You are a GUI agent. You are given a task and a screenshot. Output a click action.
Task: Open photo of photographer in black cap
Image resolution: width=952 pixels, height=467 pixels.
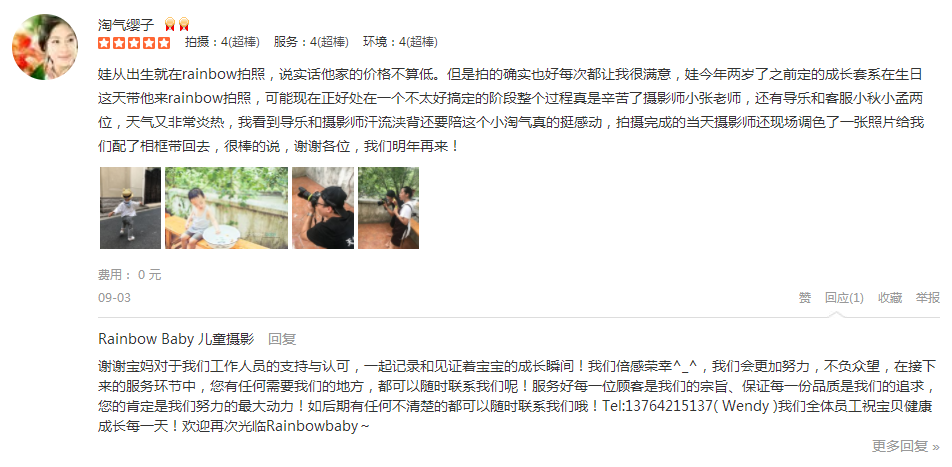[x=323, y=208]
